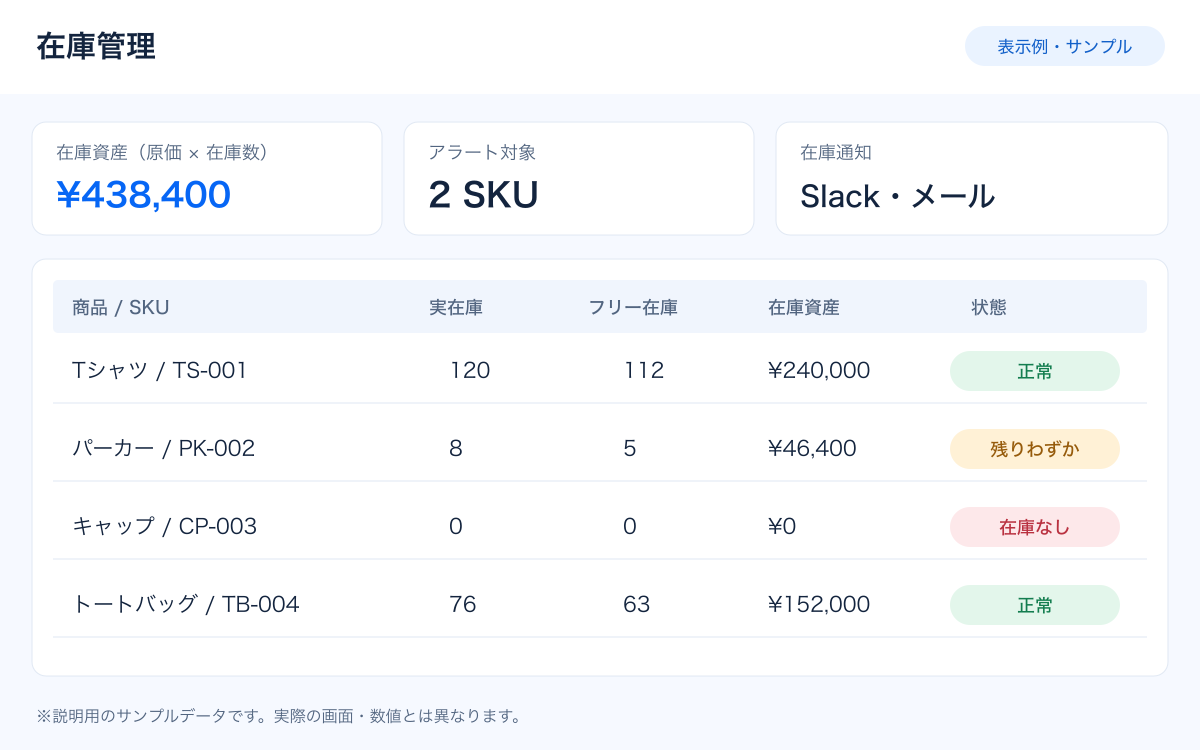Click the 状態 column header

989,307
